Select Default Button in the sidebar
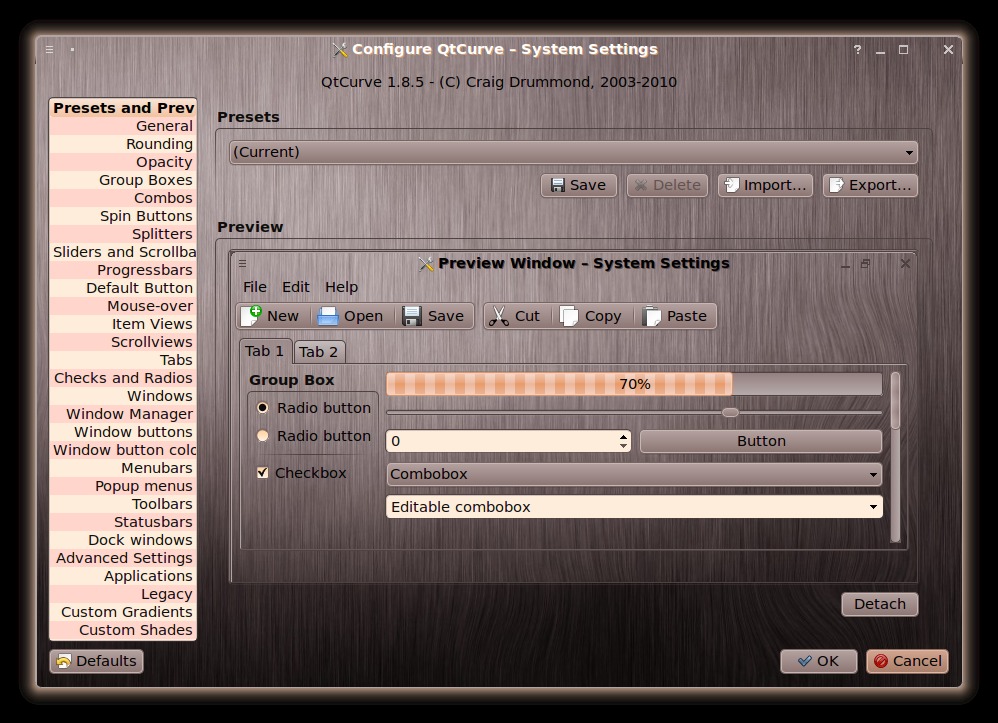 [123, 288]
